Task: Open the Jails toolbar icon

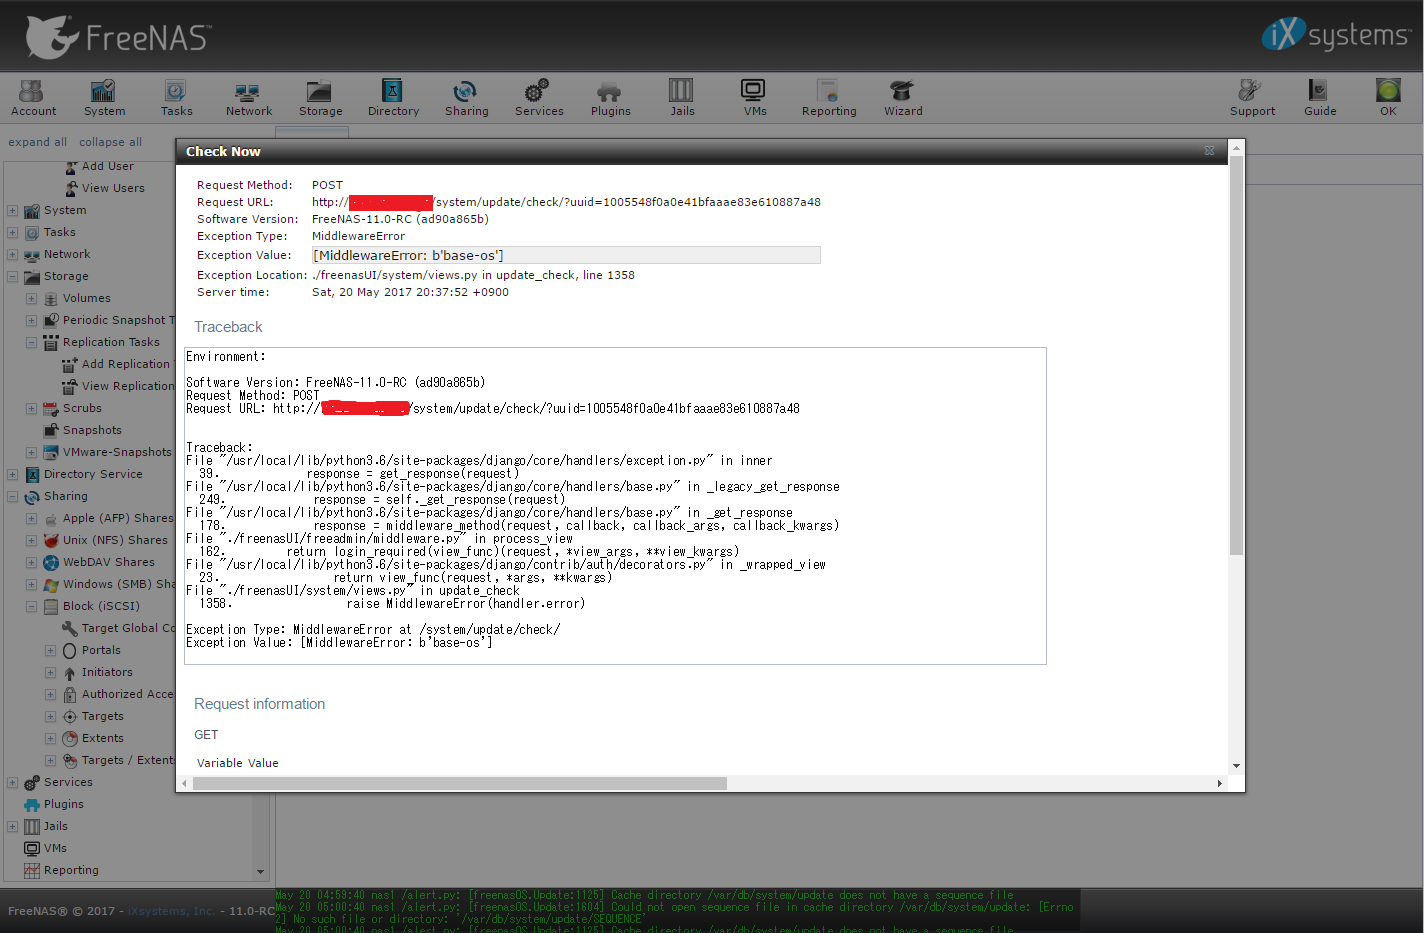Action: (x=682, y=98)
